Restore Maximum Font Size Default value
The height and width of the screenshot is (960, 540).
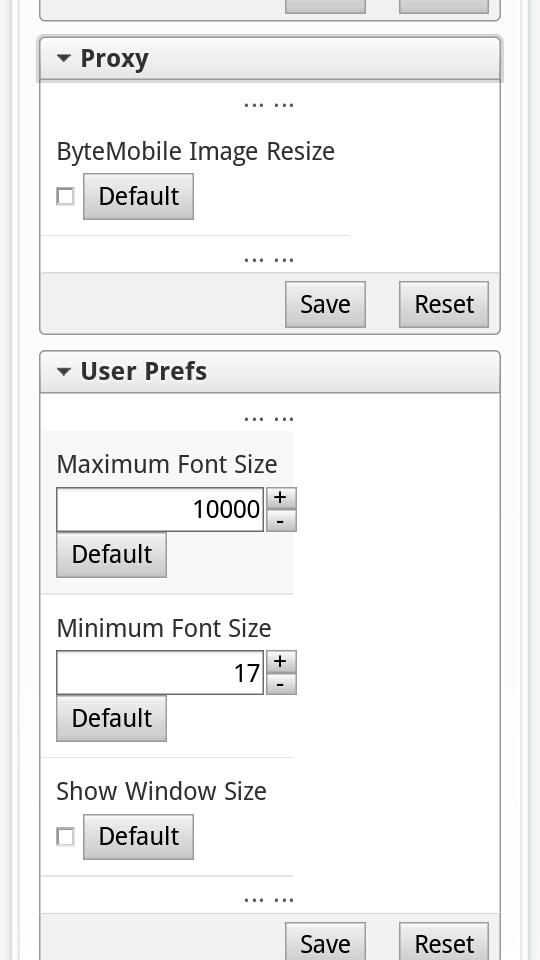tap(111, 555)
